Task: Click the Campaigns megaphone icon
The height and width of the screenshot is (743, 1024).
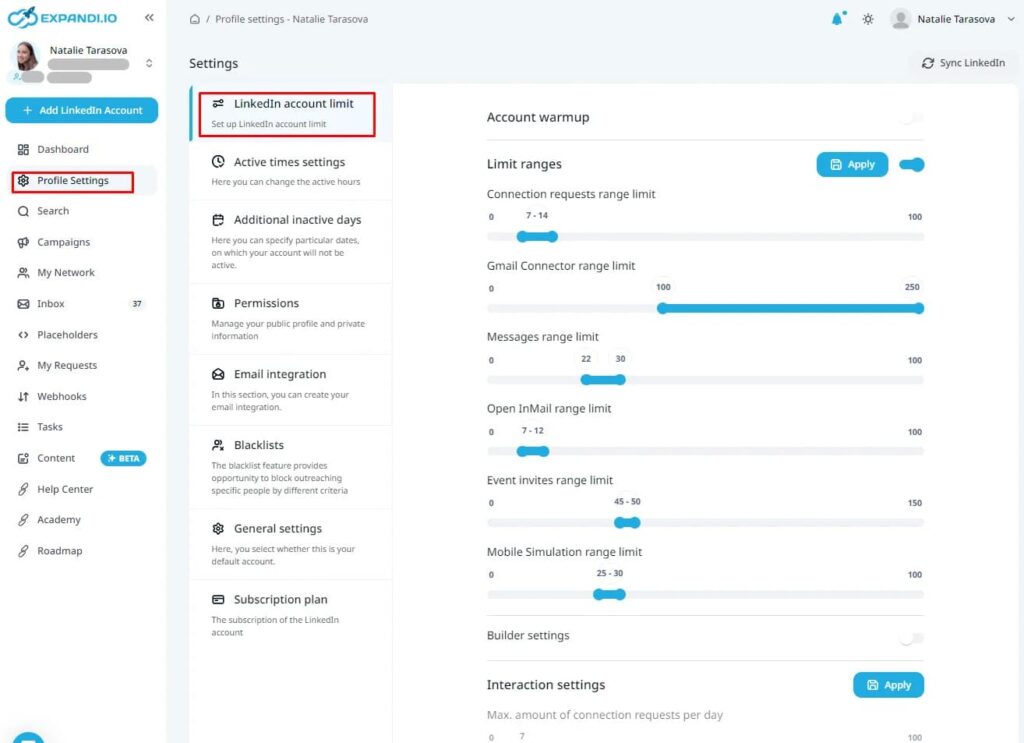Action: click(x=24, y=242)
